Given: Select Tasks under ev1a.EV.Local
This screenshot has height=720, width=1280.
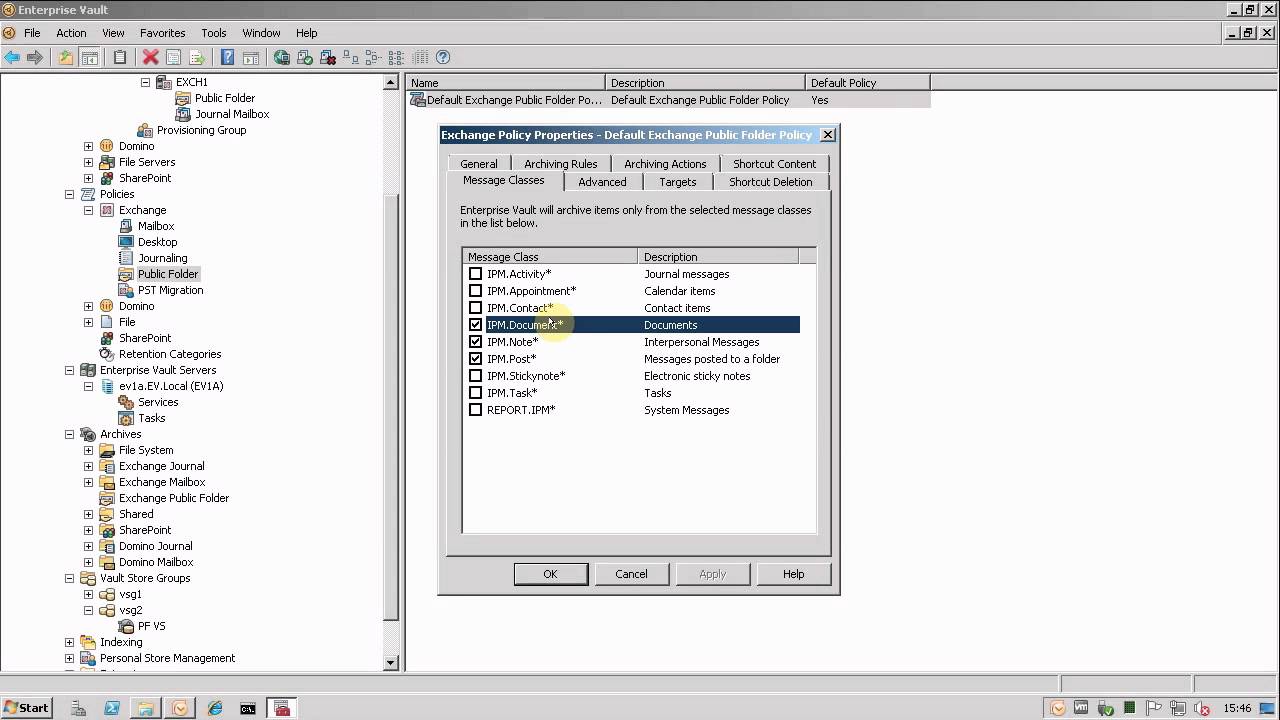Looking at the screenshot, I should pyautogui.click(x=152, y=418).
